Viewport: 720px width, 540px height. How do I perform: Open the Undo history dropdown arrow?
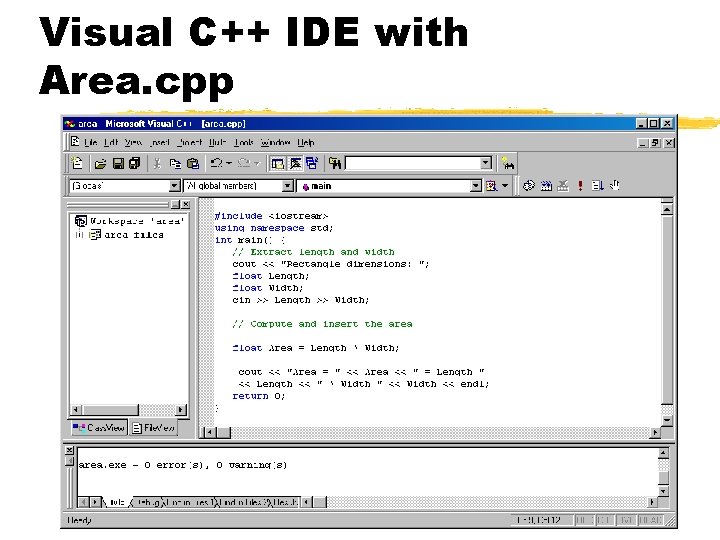[x=229, y=163]
